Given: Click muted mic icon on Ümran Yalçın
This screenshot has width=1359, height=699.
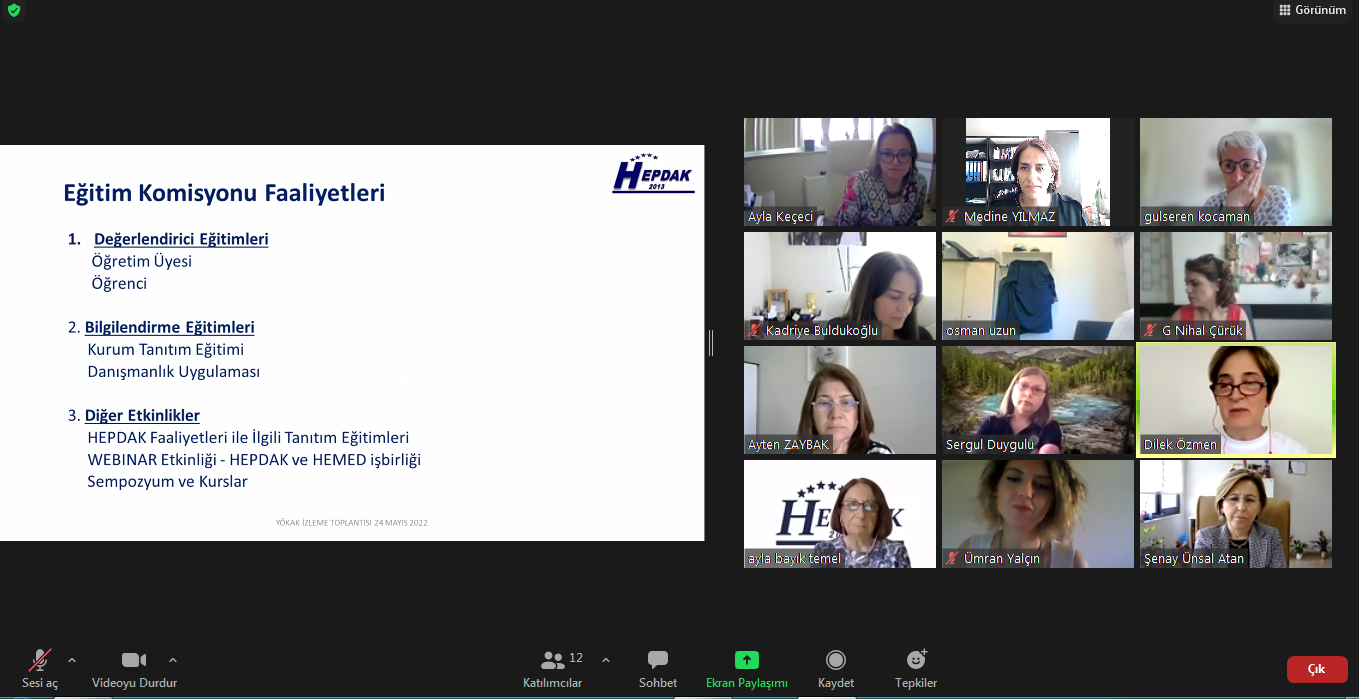Looking at the screenshot, I should click(x=953, y=559).
